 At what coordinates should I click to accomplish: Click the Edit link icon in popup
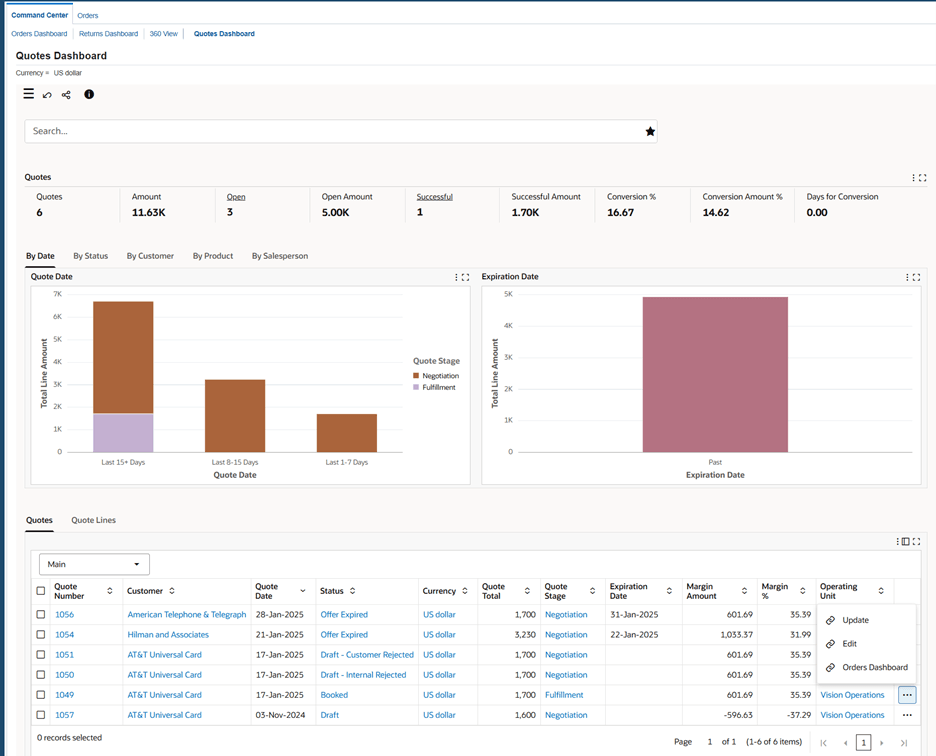click(x=830, y=644)
